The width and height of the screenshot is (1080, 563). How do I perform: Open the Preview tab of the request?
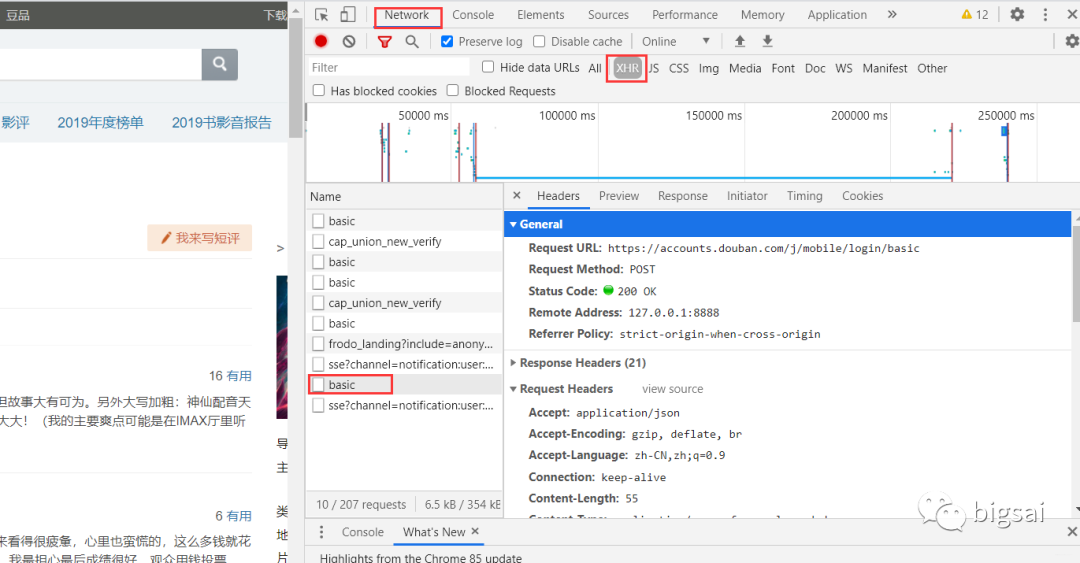(x=619, y=196)
